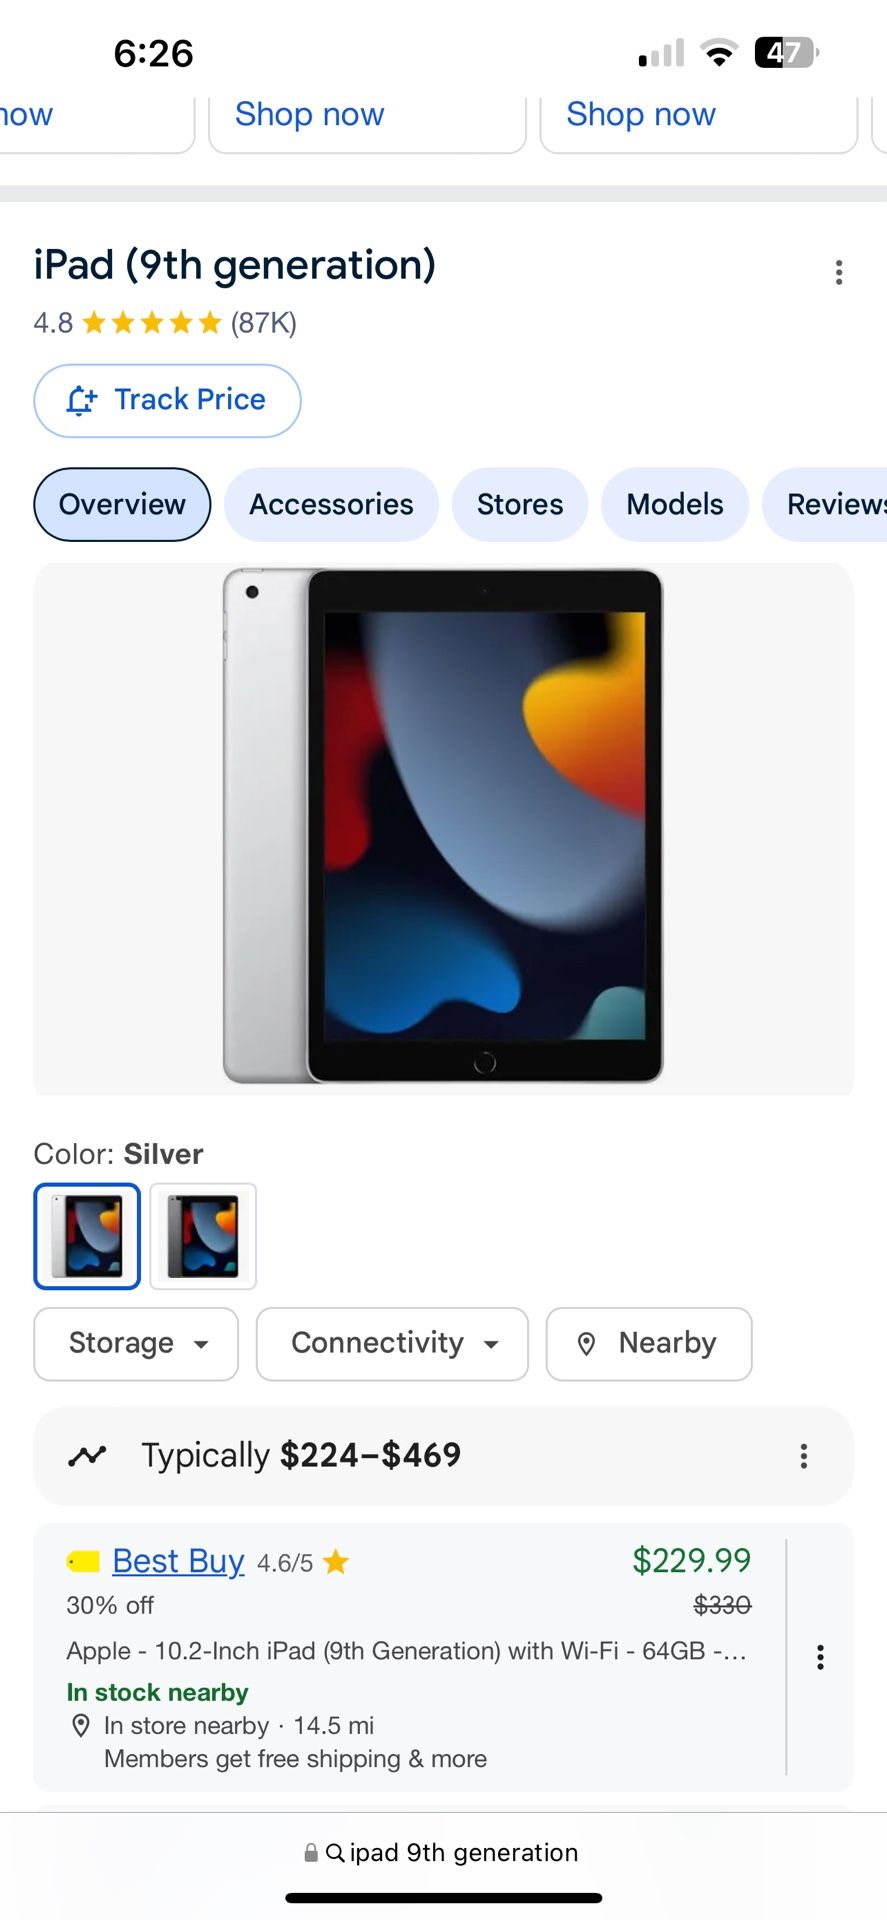The width and height of the screenshot is (887, 1920).
Task: Tap the location pin in the Nearby filter
Action: pyautogui.click(x=587, y=1344)
